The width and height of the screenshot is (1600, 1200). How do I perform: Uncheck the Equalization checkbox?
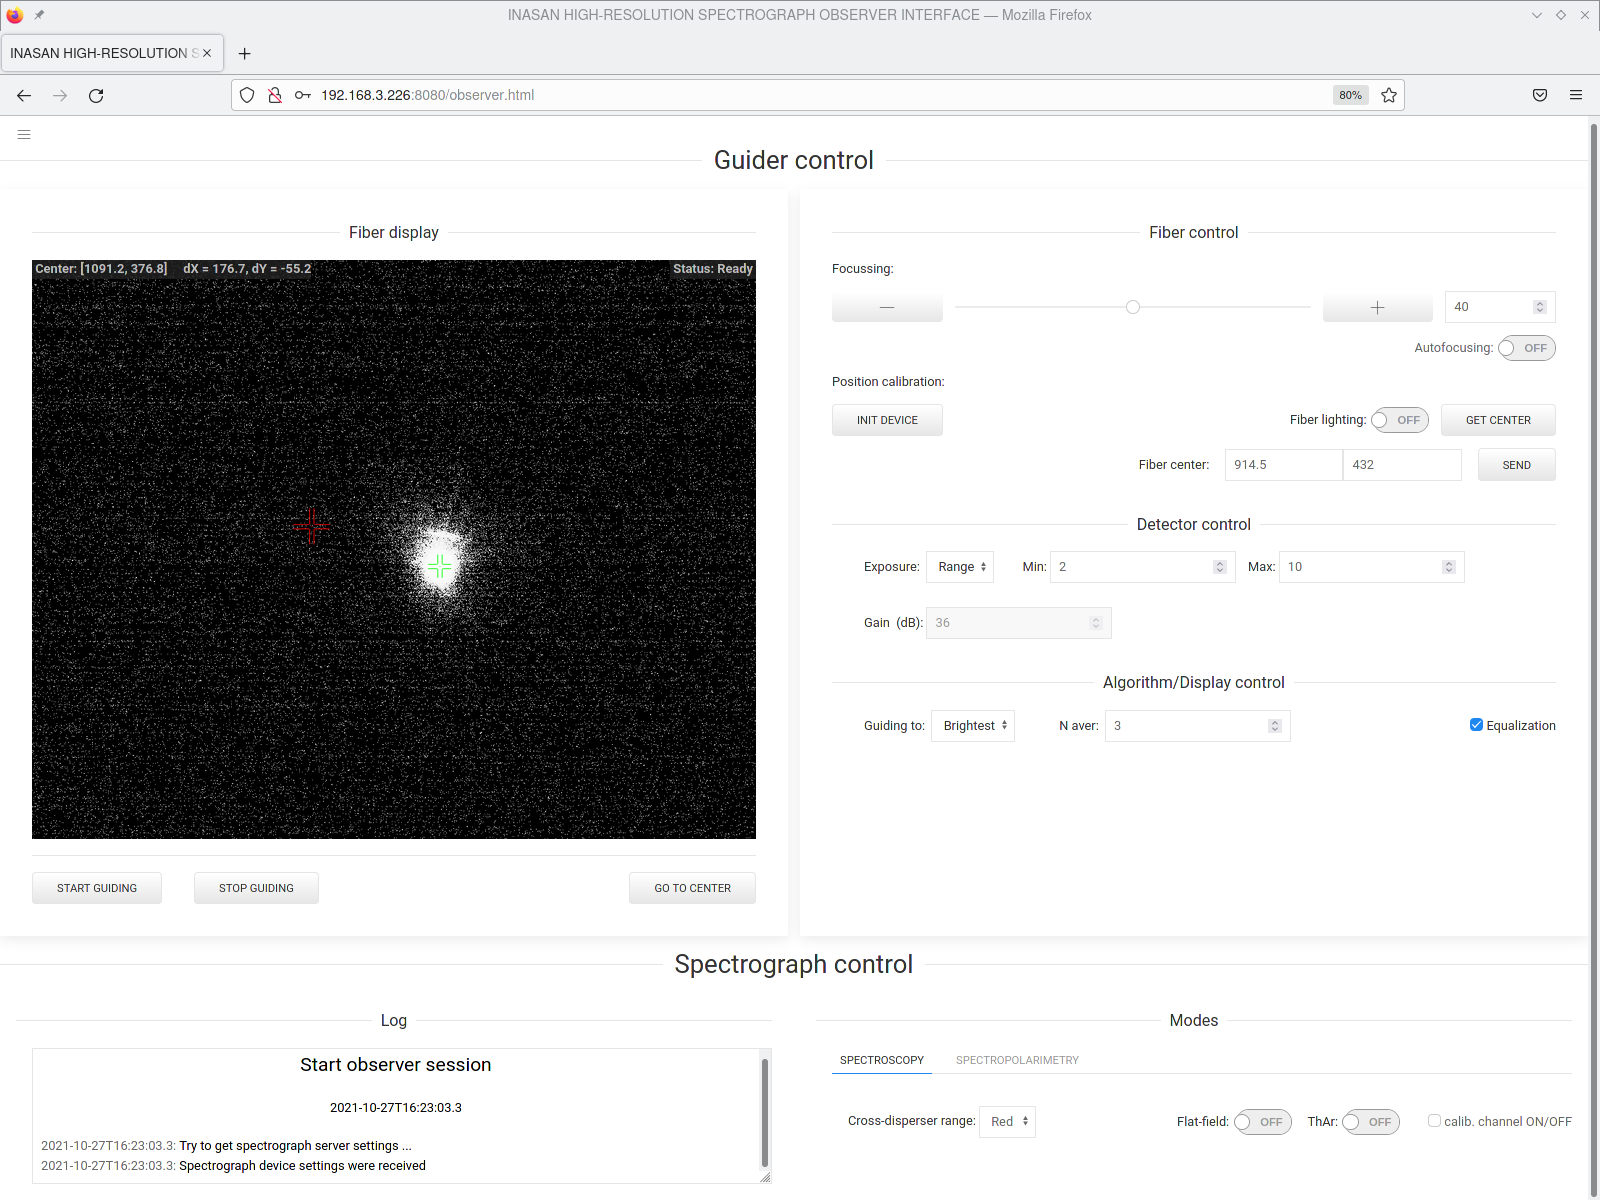click(x=1476, y=725)
